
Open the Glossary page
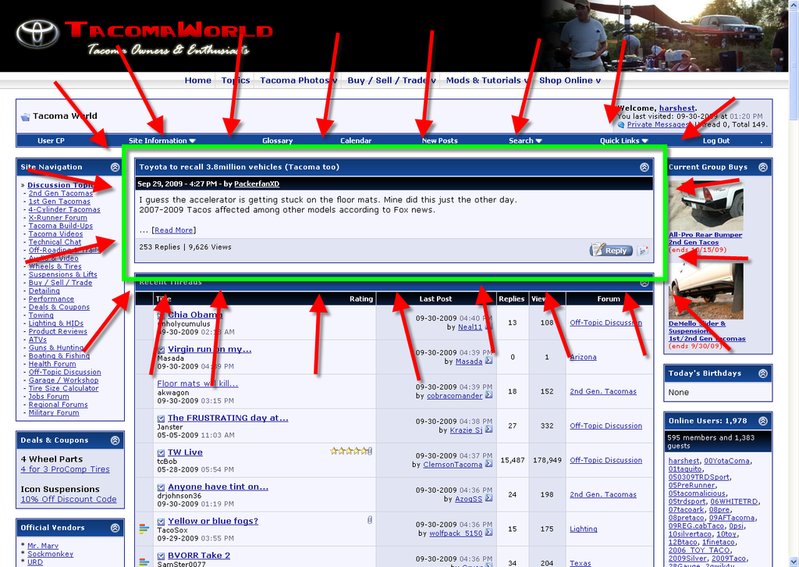(277, 141)
